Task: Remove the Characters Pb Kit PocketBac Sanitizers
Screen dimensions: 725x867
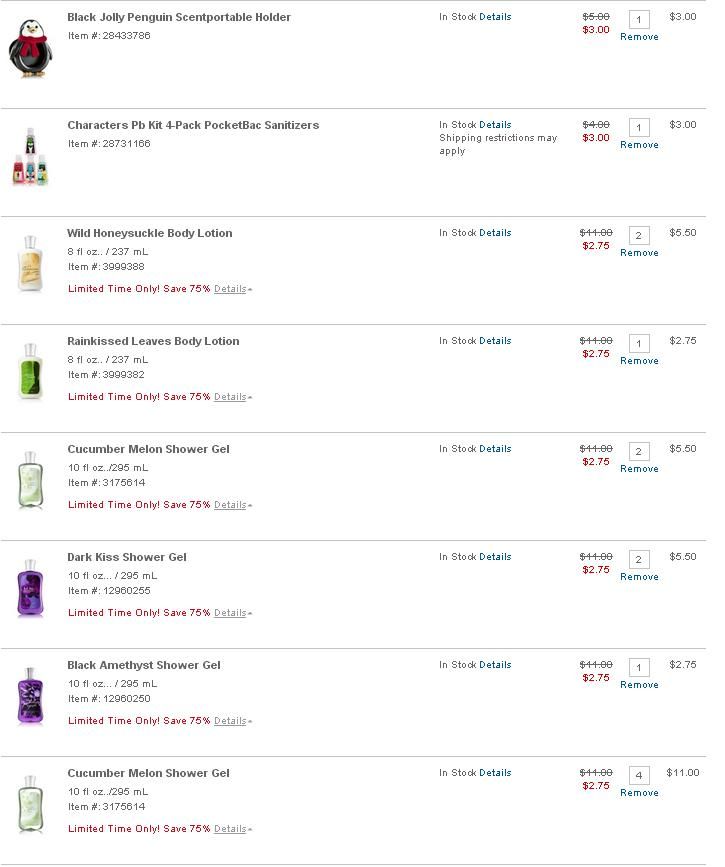Action: coord(639,144)
